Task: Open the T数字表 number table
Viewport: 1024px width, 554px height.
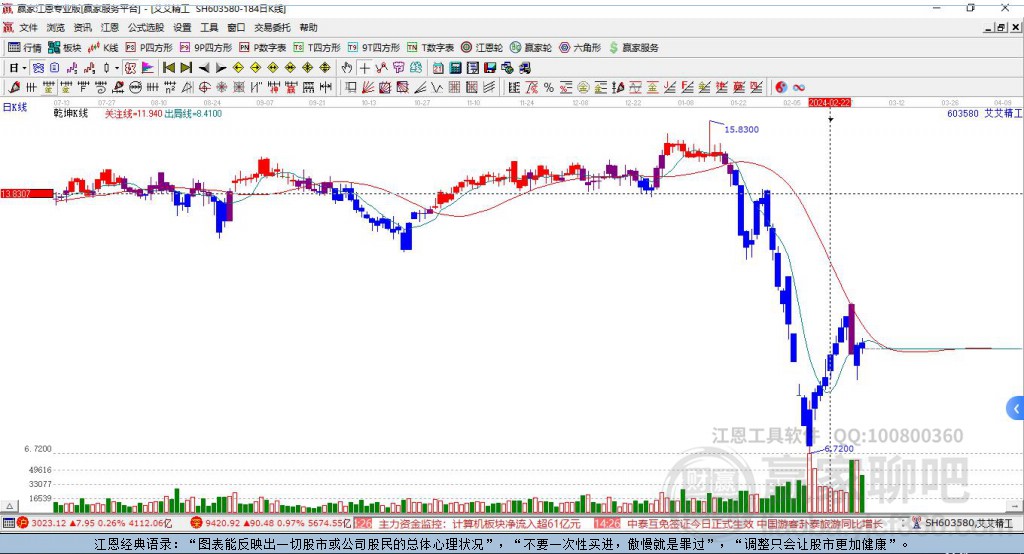Action: (x=430, y=48)
